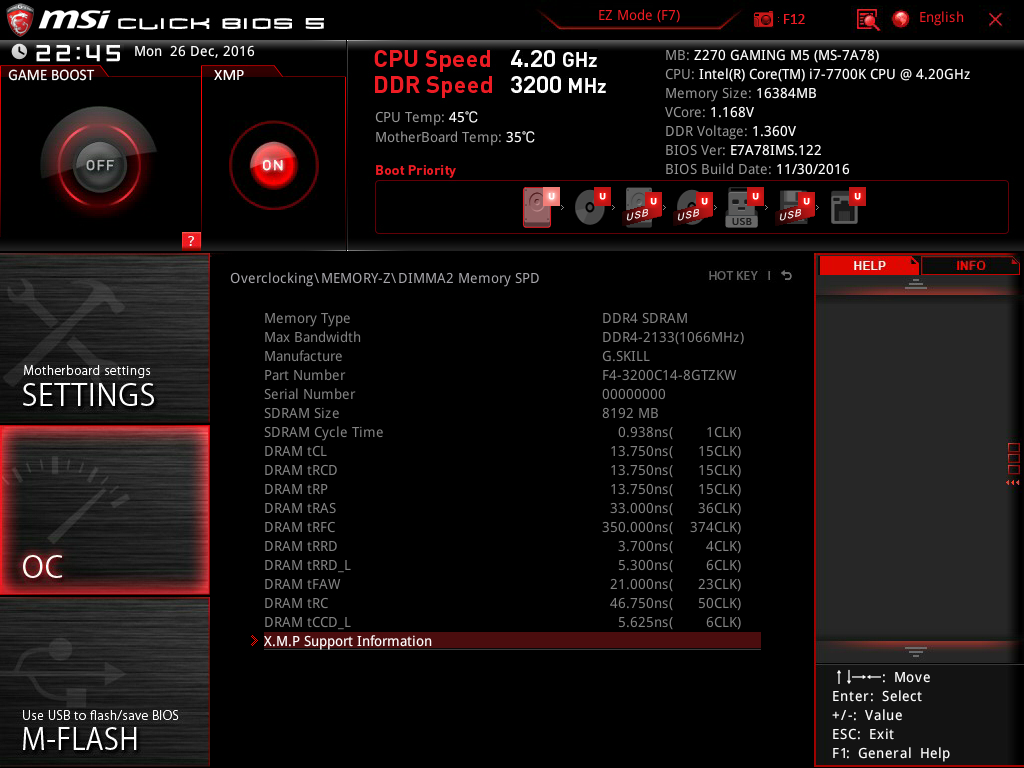The height and width of the screenshot is (768, 1024).
Task: Click the right edge triple-arrow icon
Action: (x=1012, y=483)
